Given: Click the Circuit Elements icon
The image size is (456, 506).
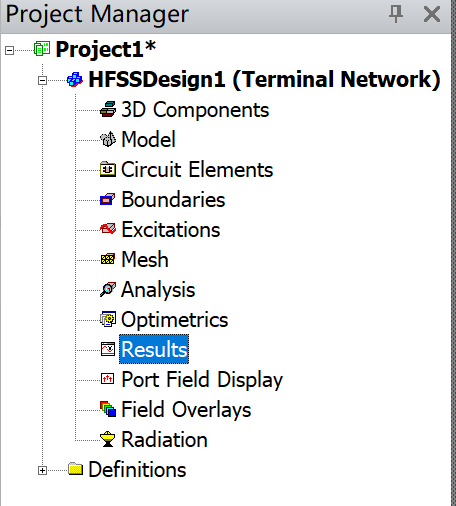Looking at the screenshot, I should pyautogui.click(x=108, y=169).
